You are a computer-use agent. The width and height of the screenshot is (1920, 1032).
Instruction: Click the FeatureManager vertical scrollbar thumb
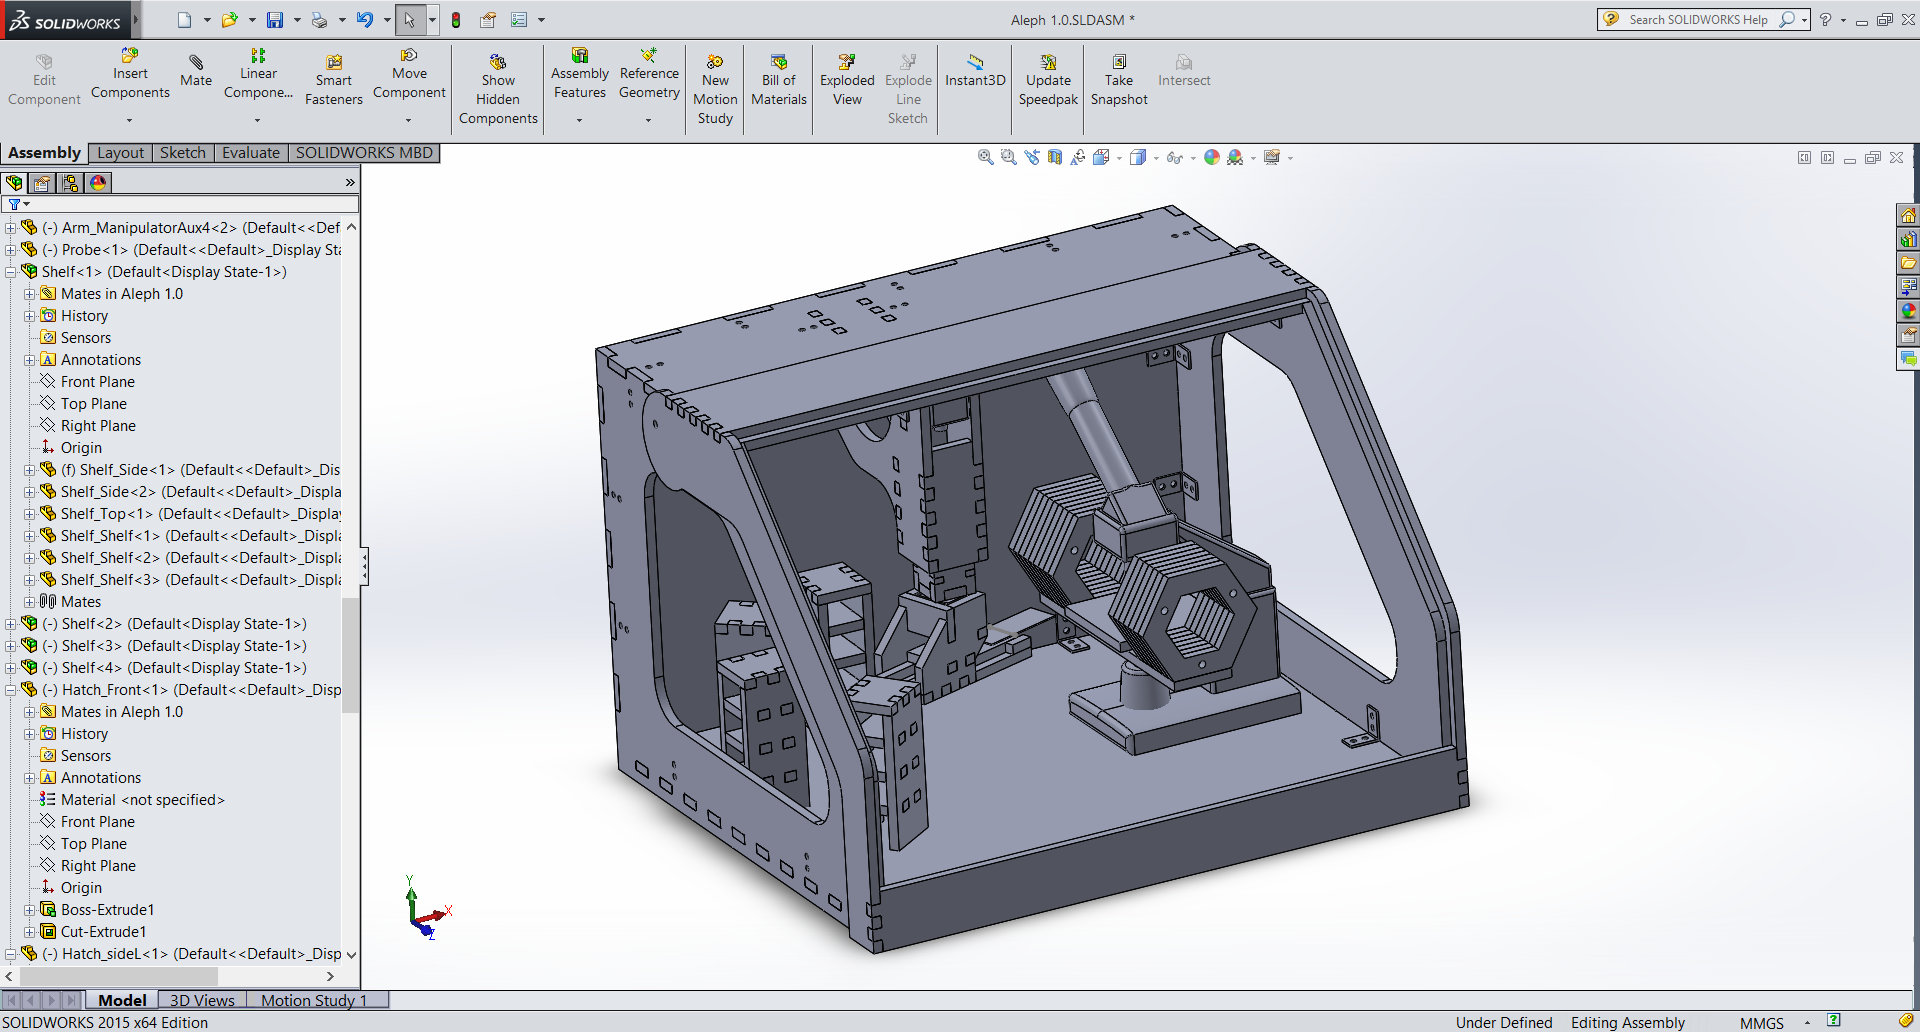click(351, 655)
